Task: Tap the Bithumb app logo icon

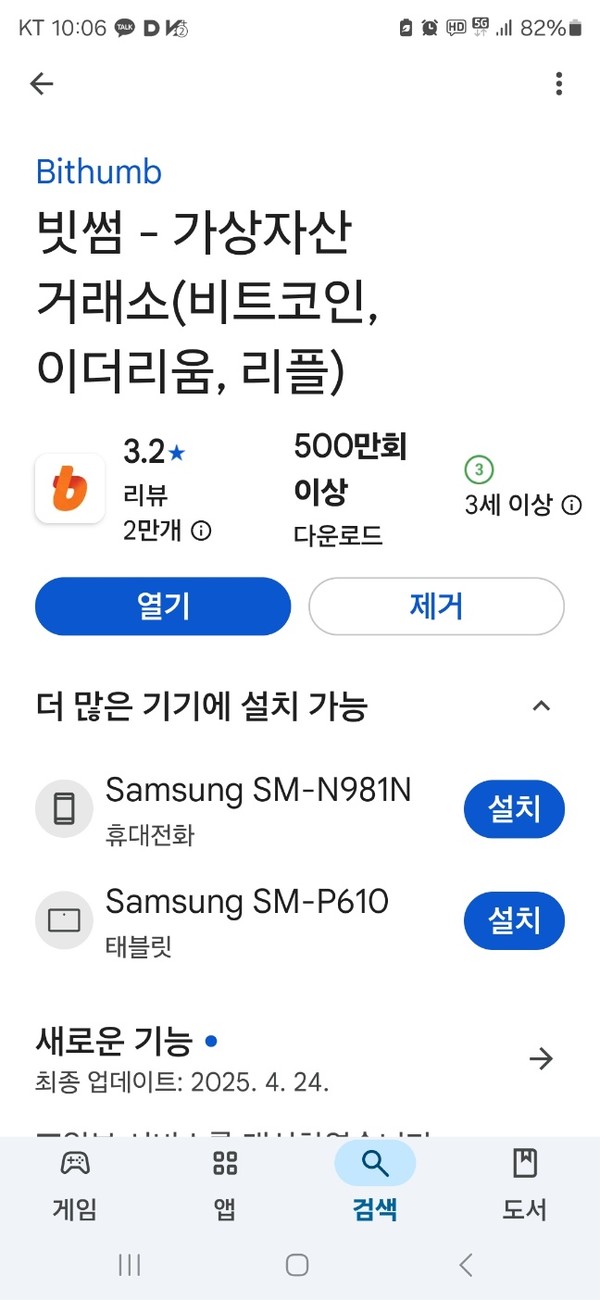Action: click(x=70, y=488)
